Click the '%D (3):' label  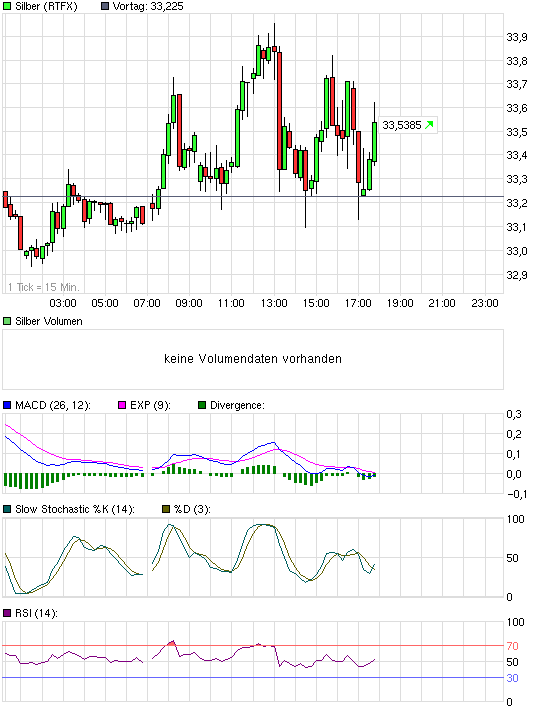(192, 509)
